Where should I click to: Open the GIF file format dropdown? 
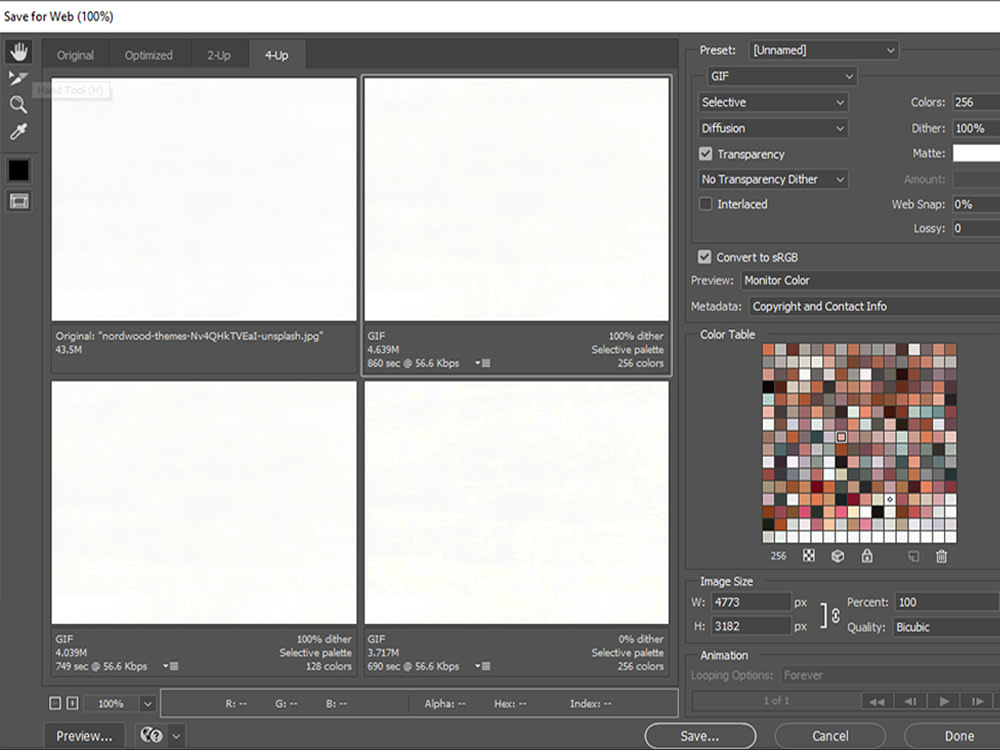tap(782, 76)
